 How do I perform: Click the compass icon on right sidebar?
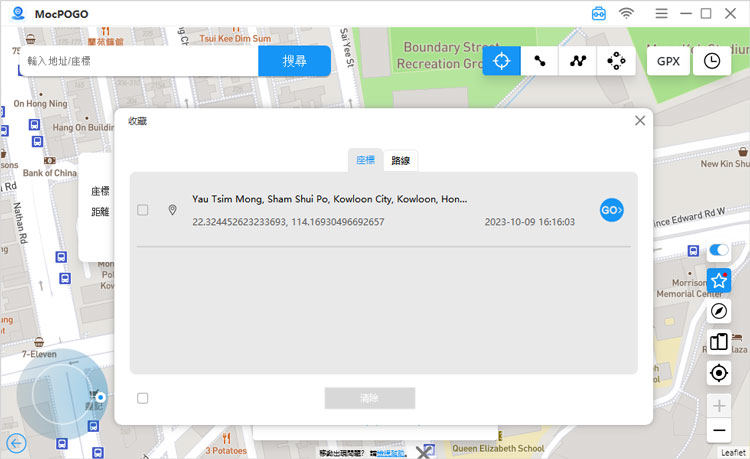[718, 311]
